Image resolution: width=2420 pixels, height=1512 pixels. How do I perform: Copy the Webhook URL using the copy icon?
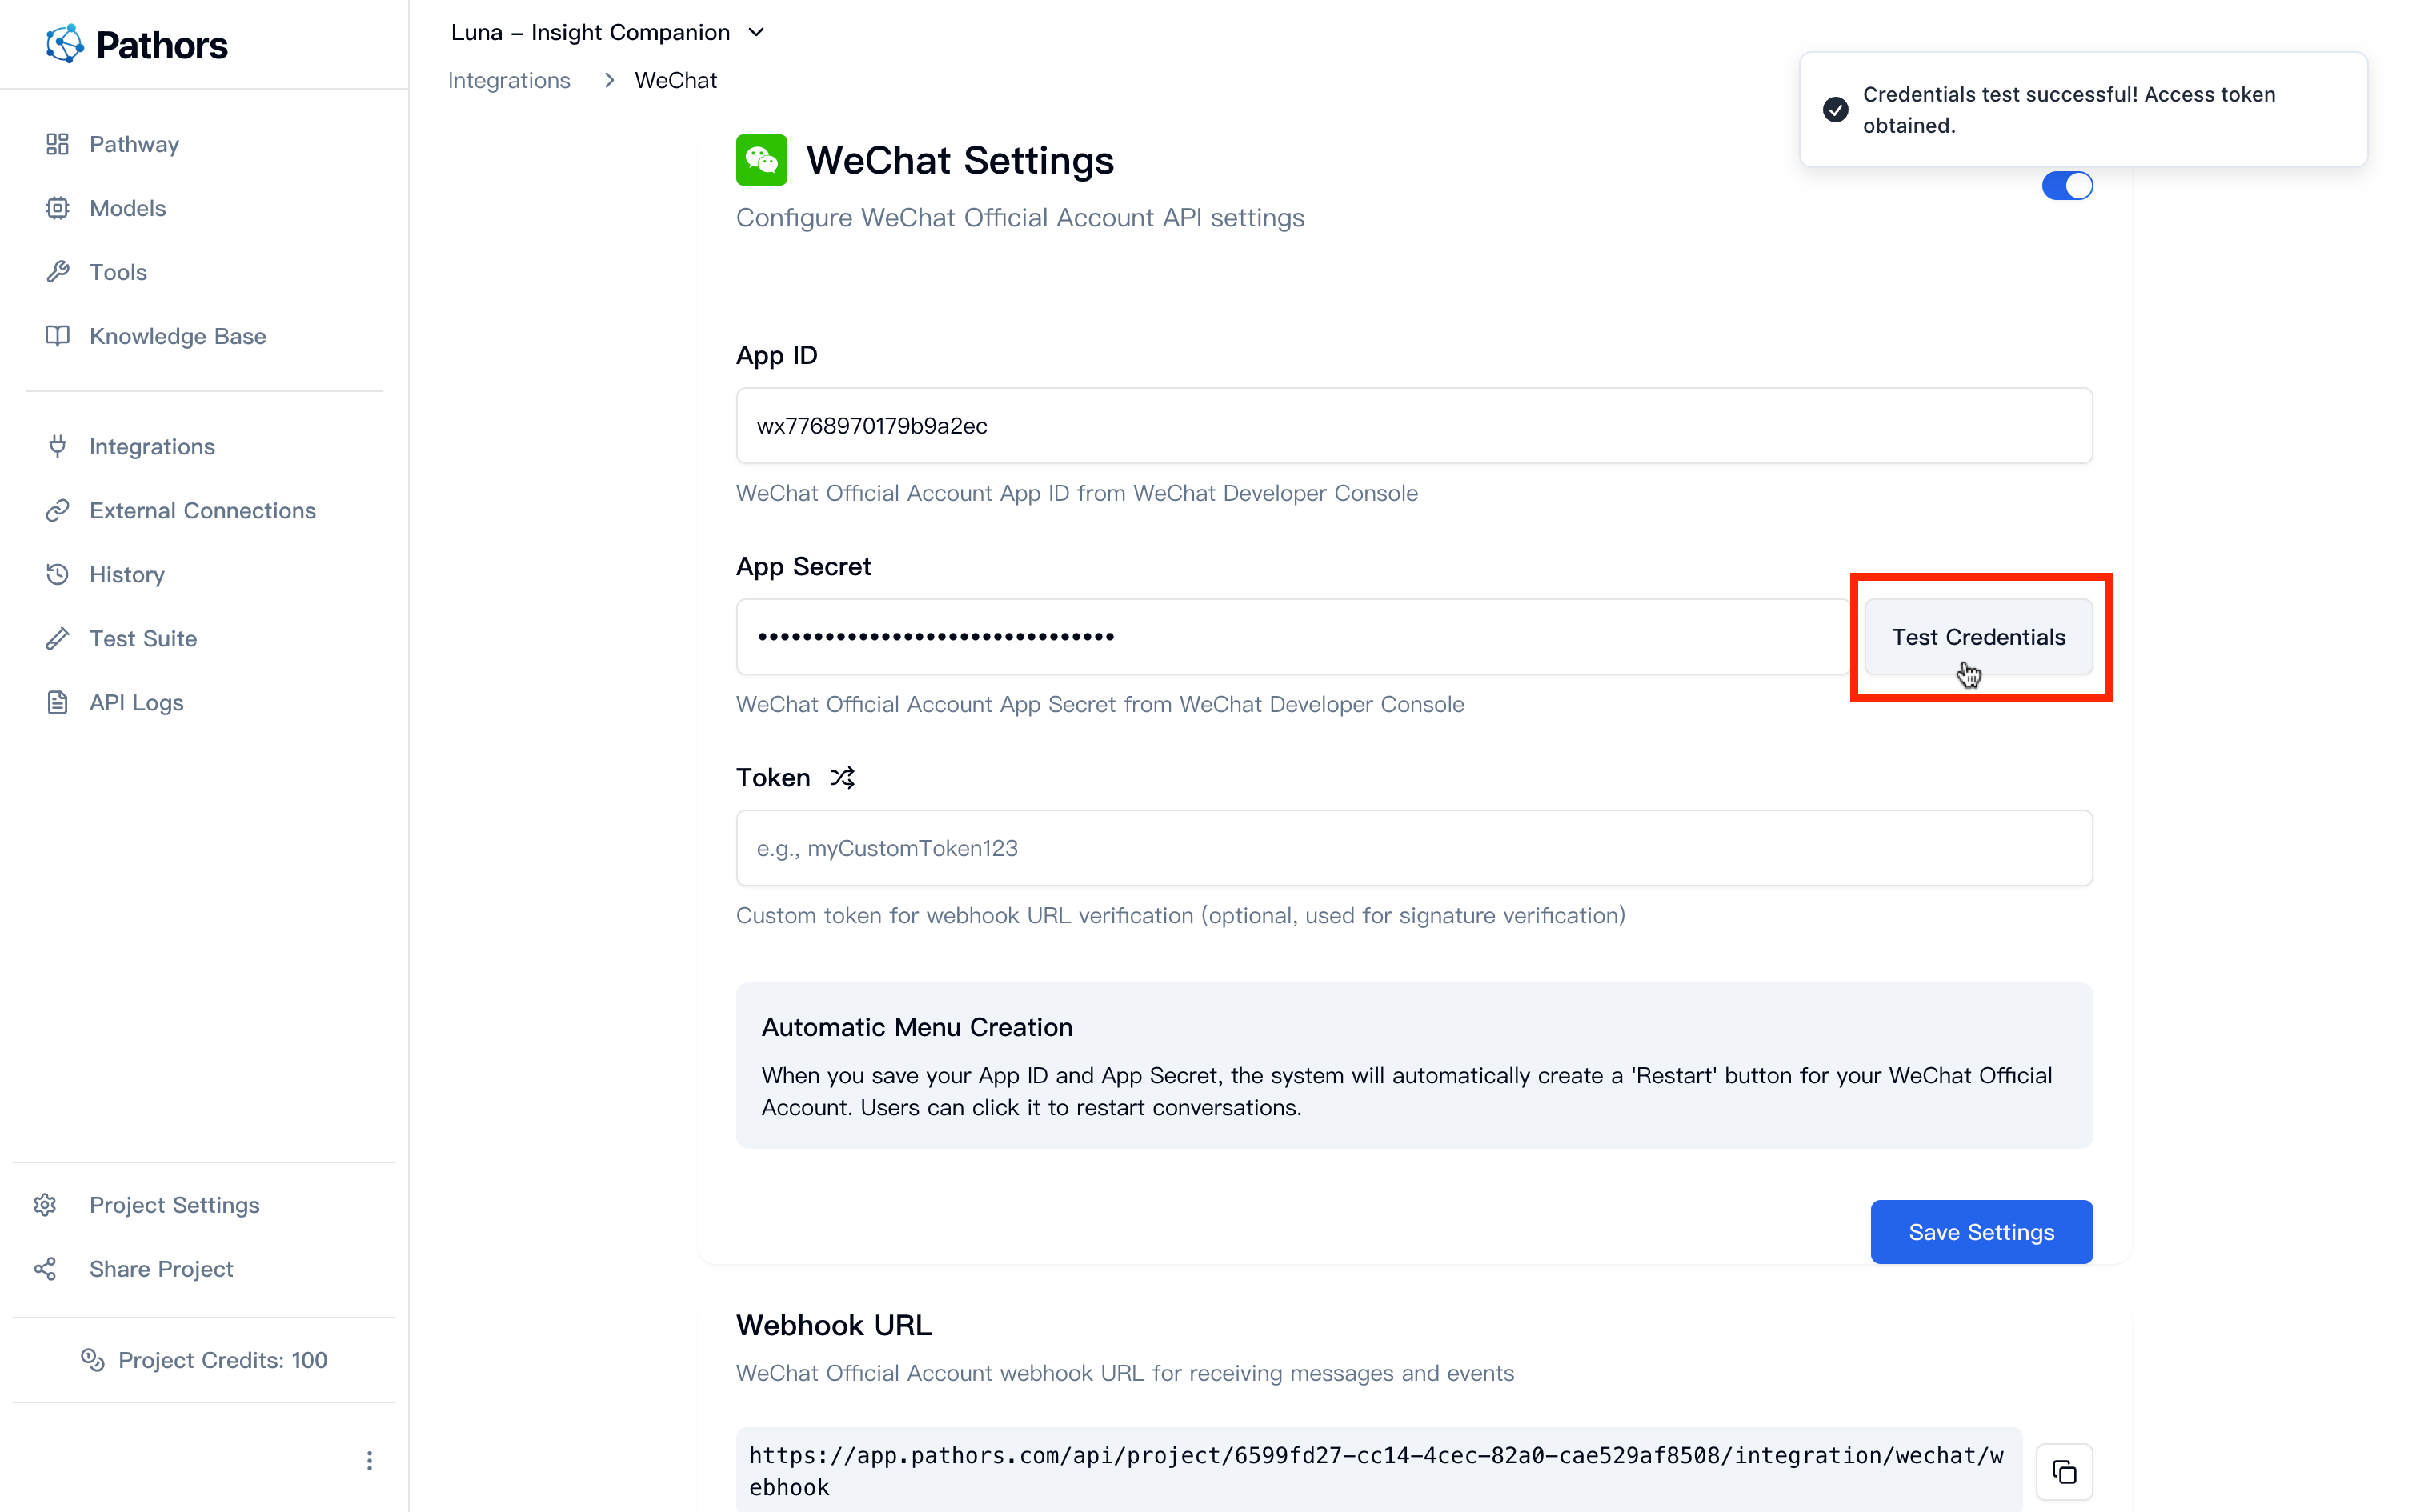(x=2065, y=1471)
